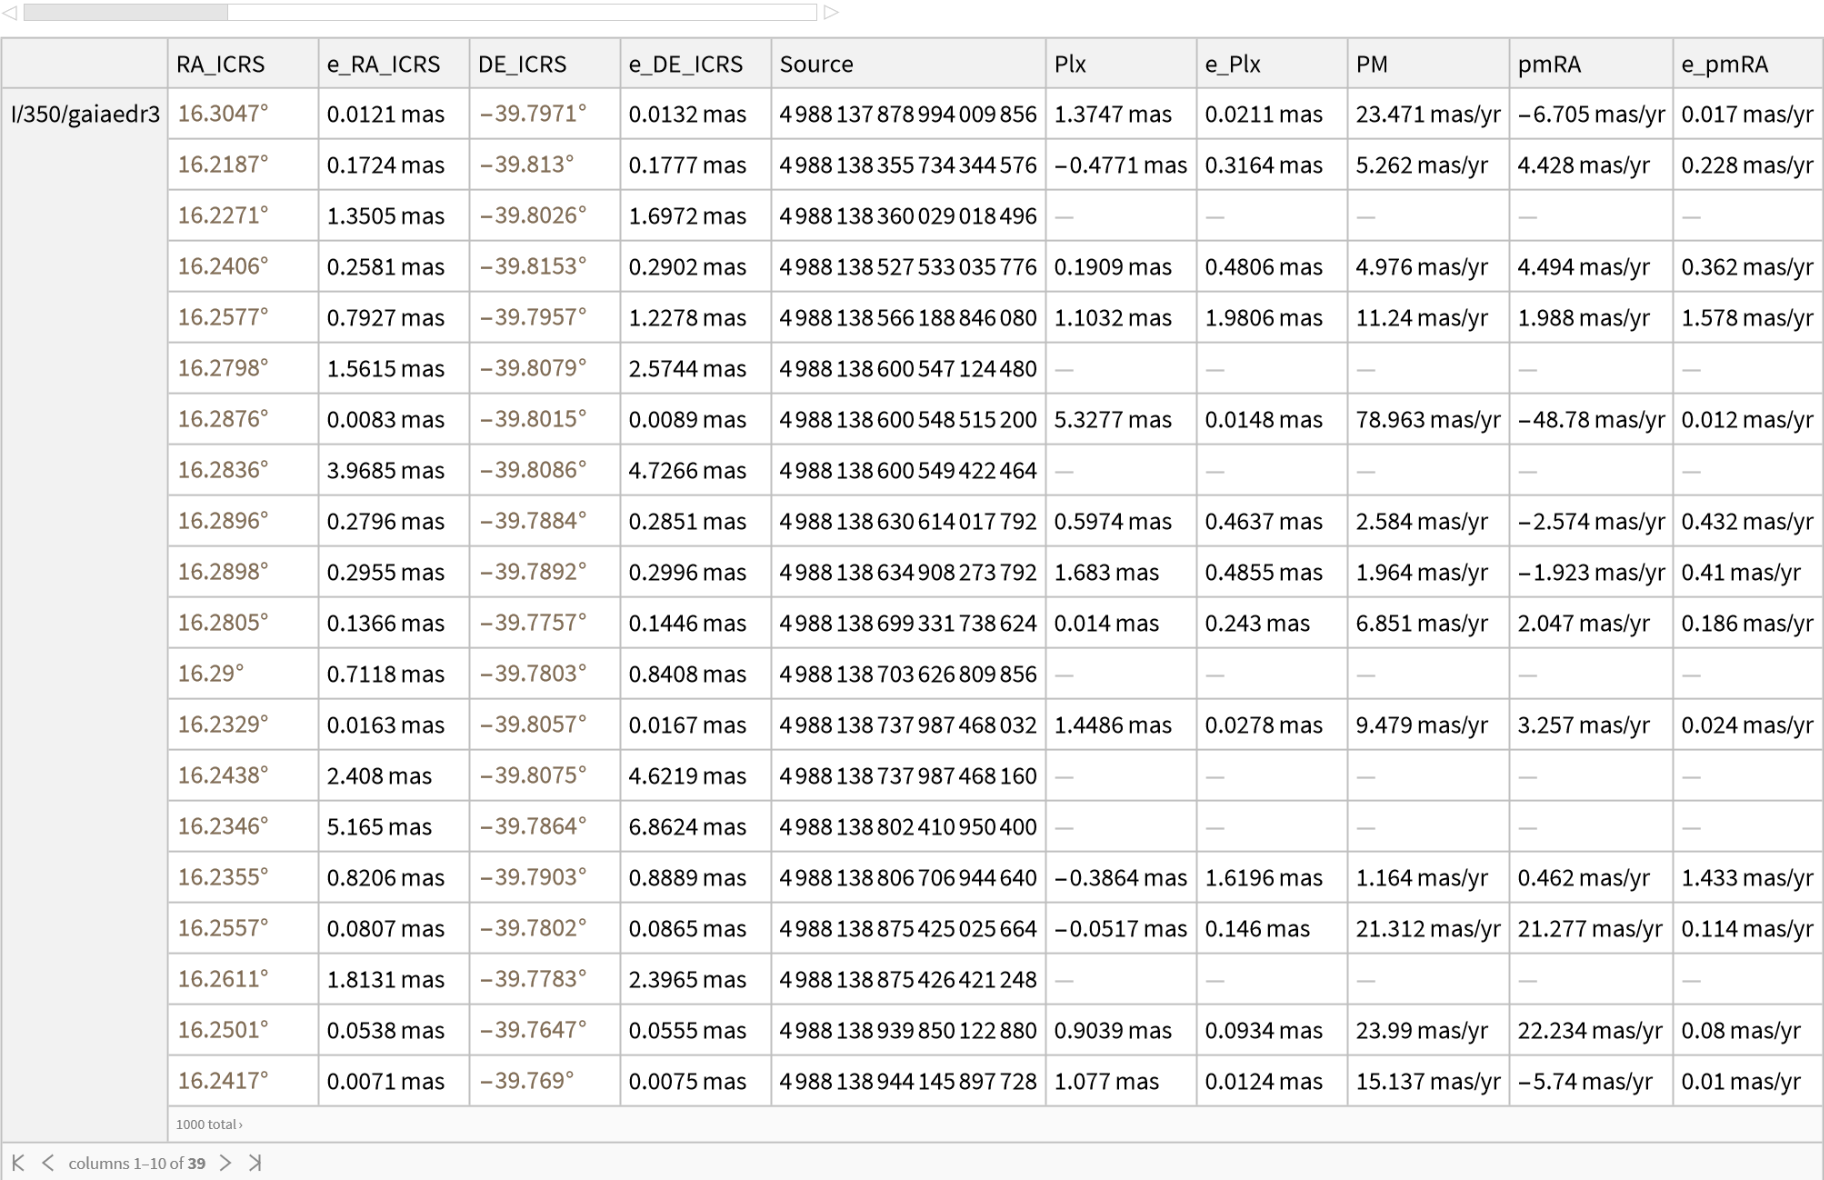This screenshot has width=1824, height=1180.
Task: Click the Plx column header
Action: (1070, 64)
